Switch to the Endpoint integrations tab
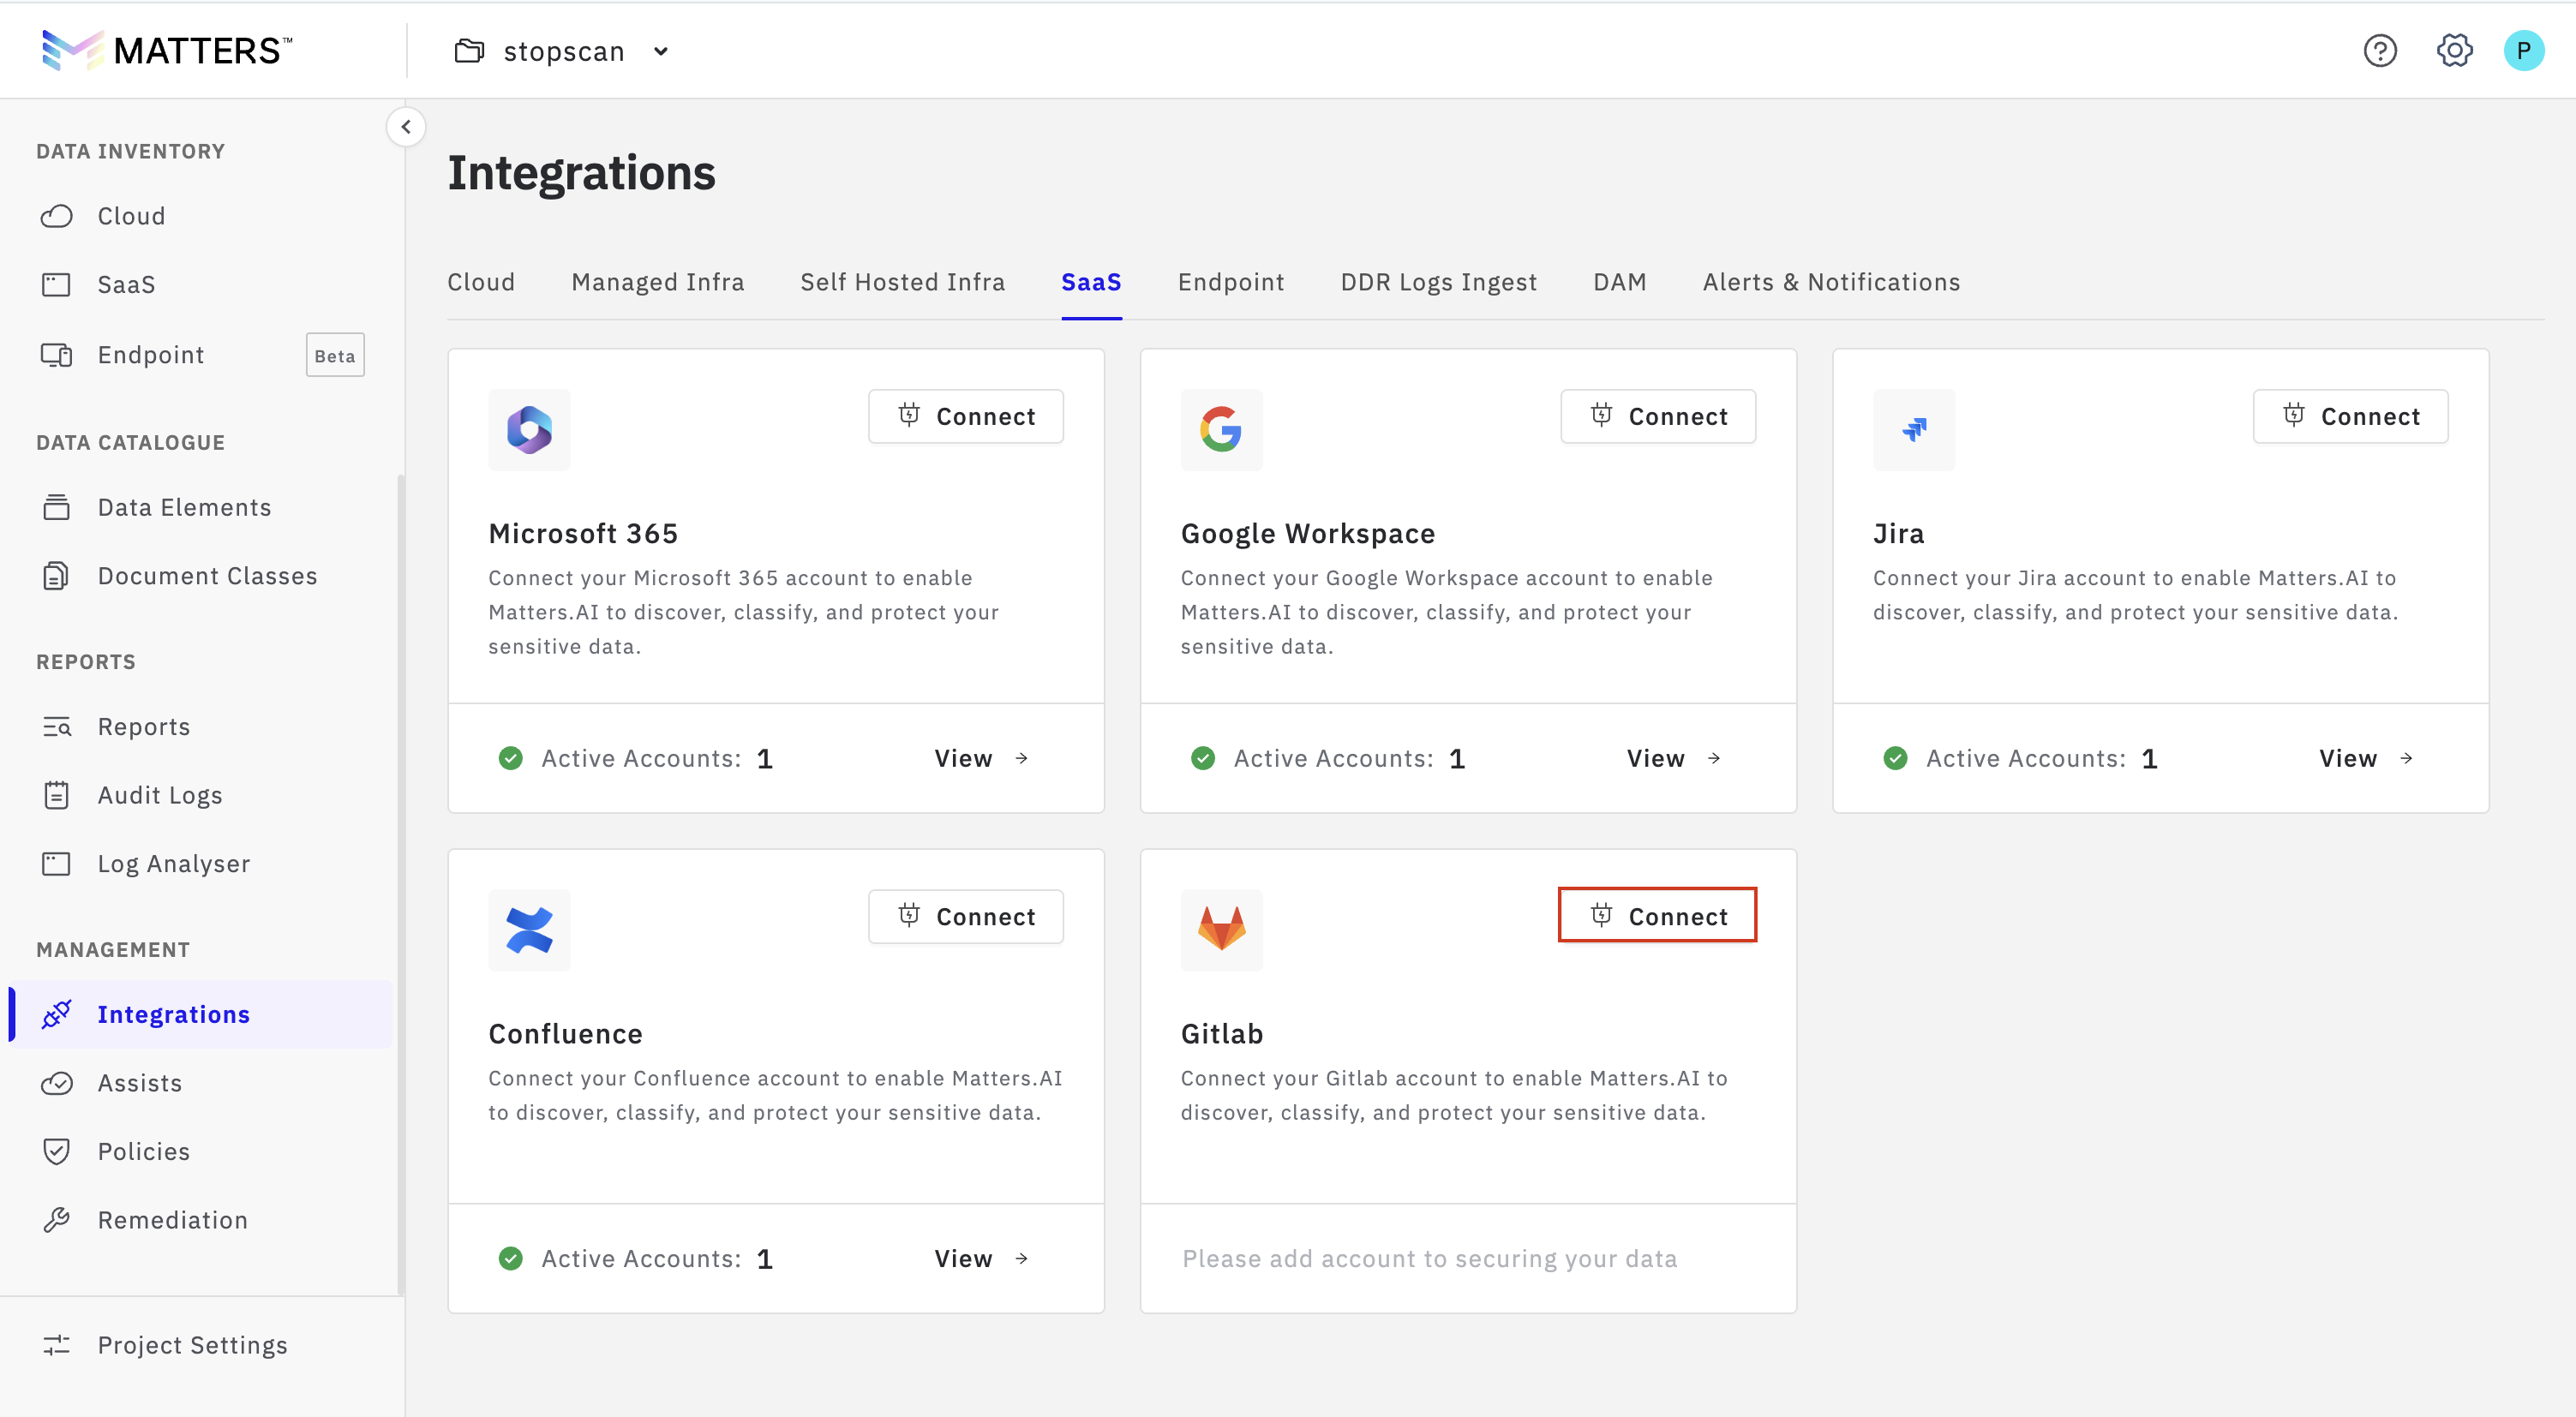The image size is (2576, 1417). click(x=1231, y=282)
